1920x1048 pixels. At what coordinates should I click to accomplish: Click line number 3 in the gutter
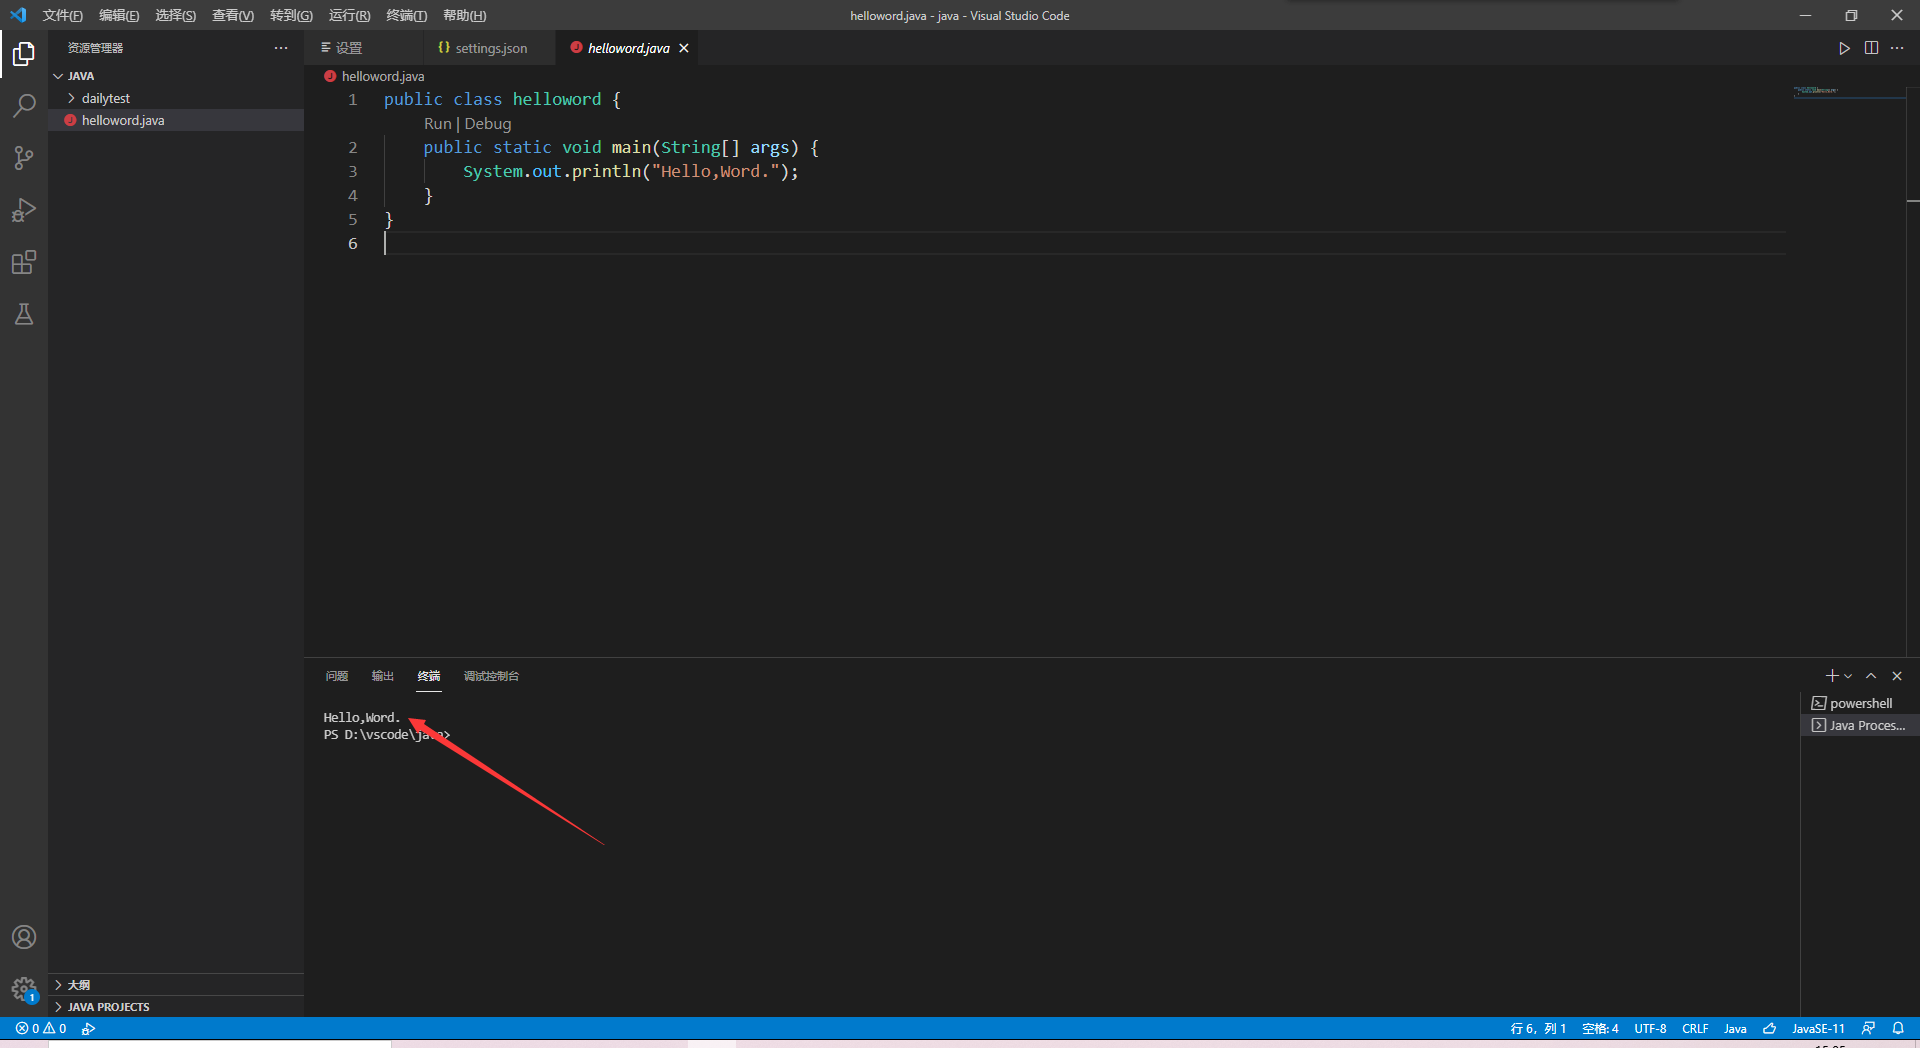pyautogui.click(x=352, y=171)
